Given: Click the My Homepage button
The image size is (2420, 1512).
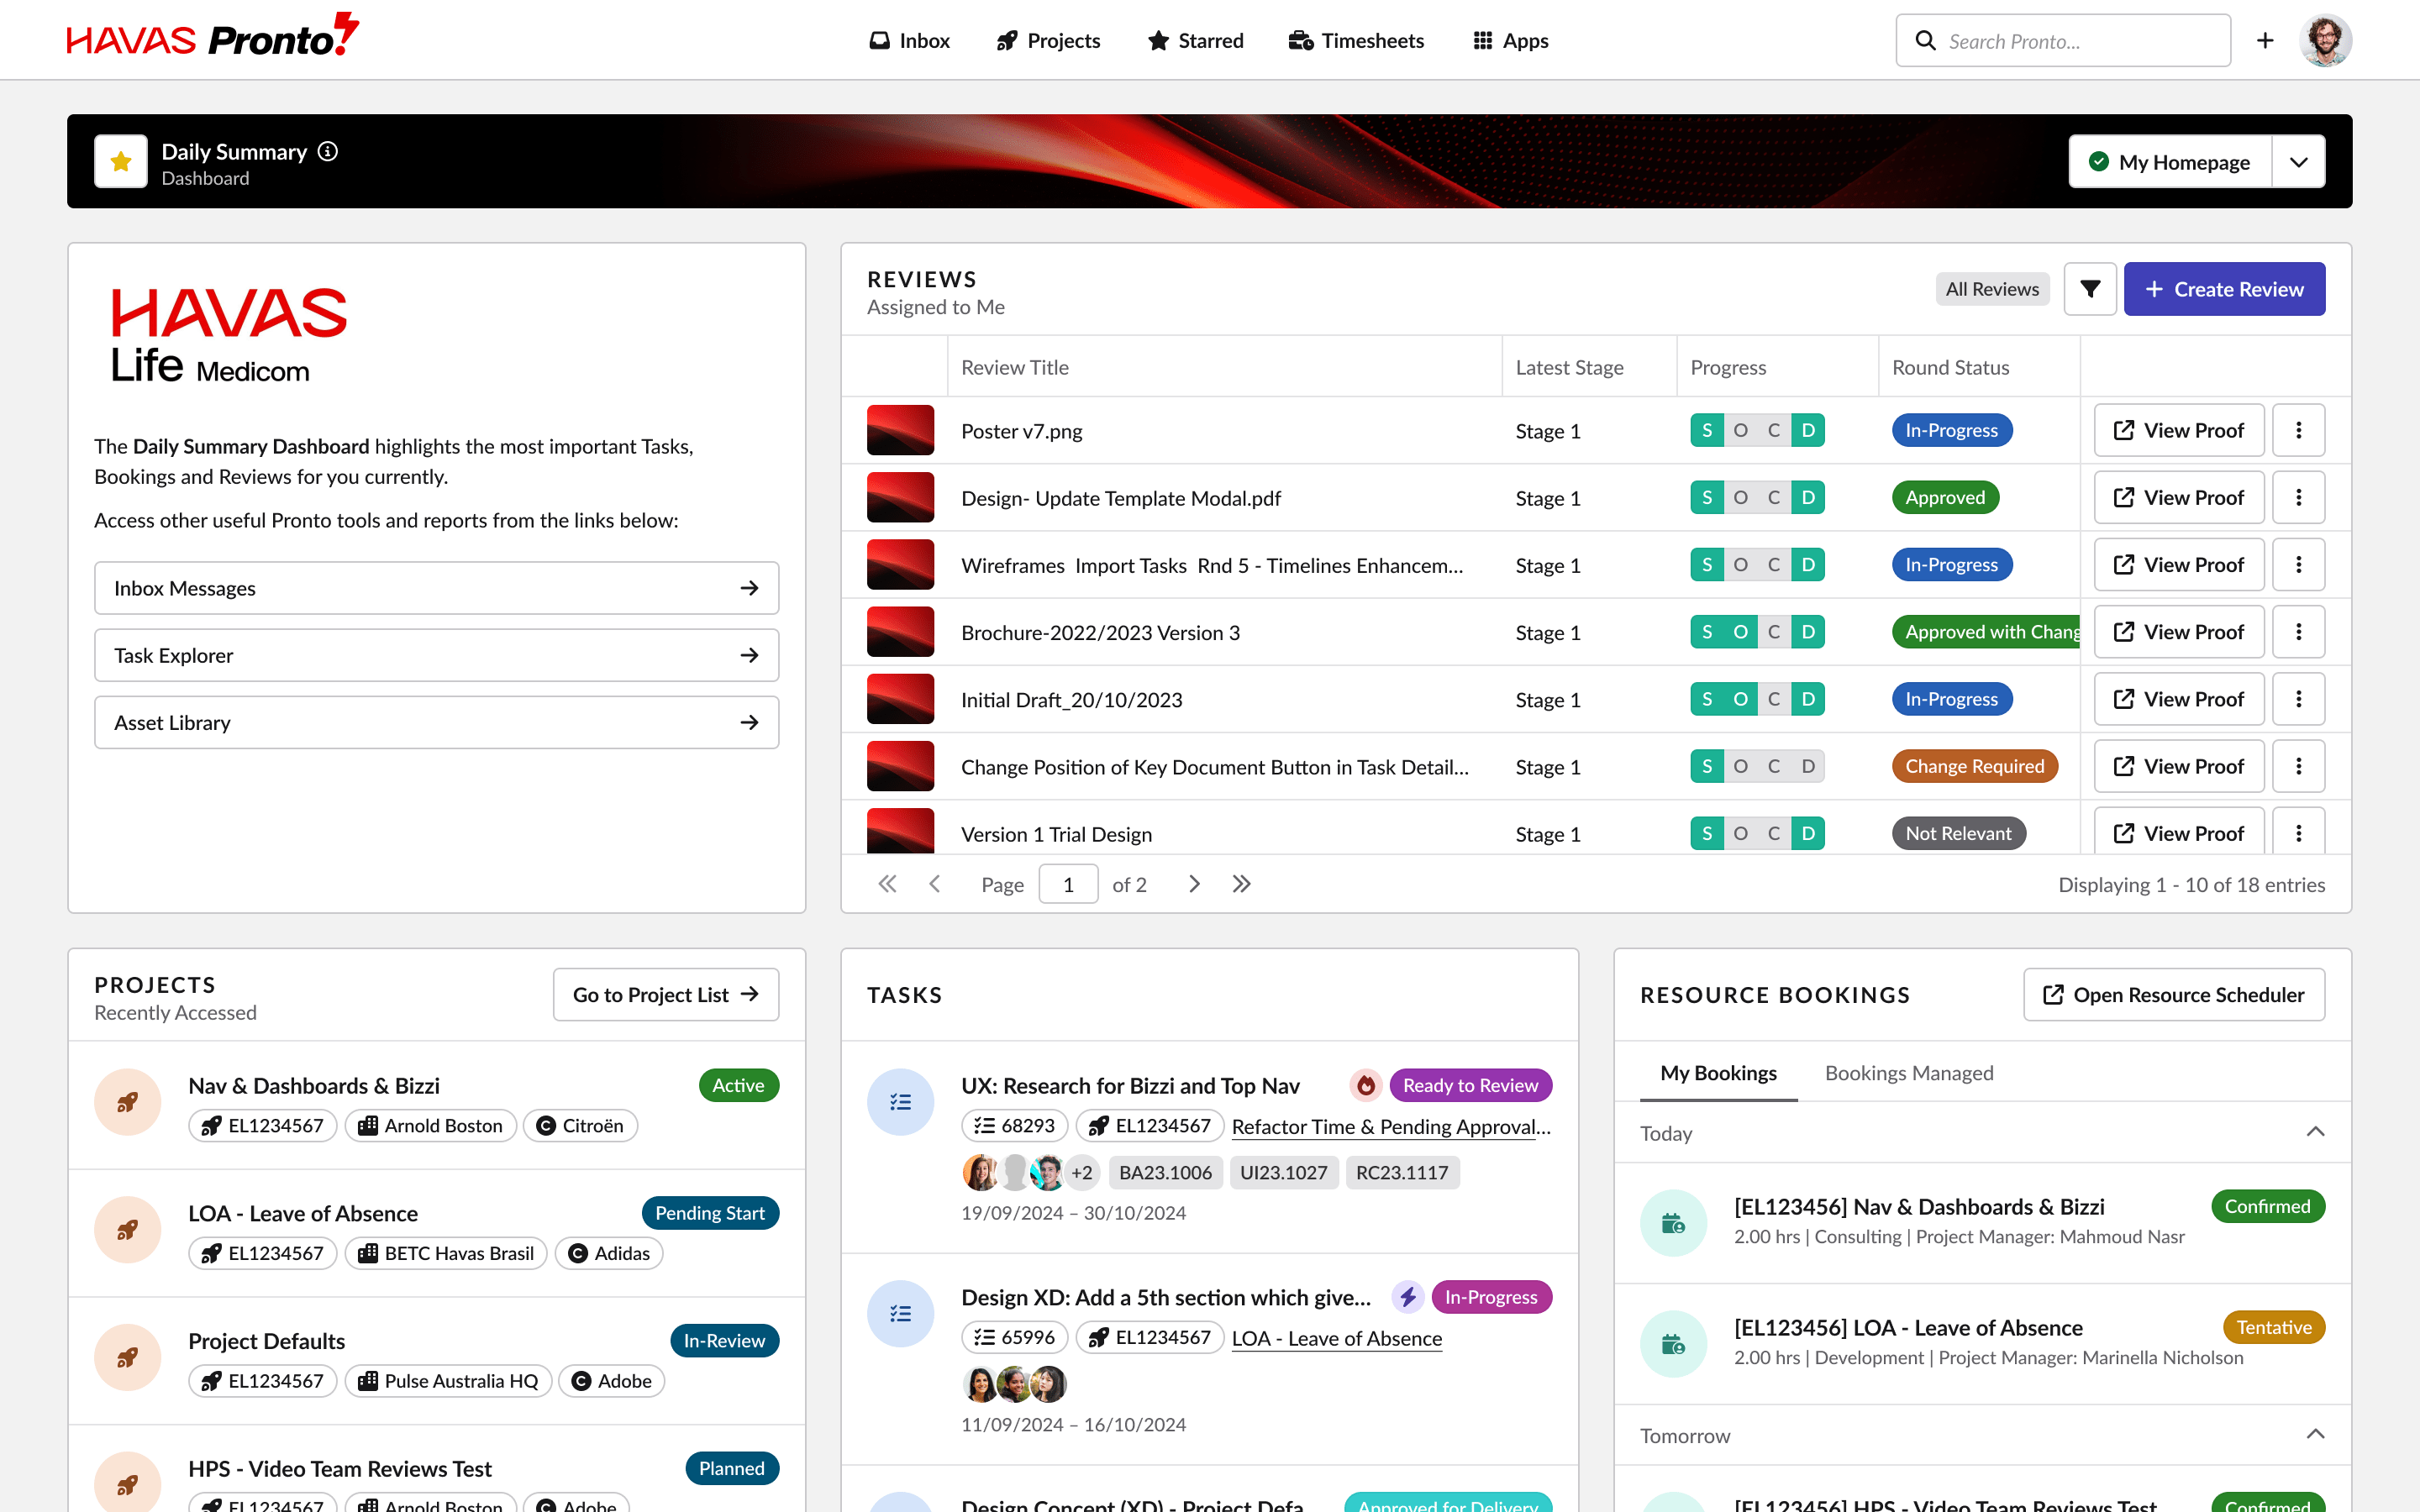Looking at the screenshot, I should [x=2170, y=162].
